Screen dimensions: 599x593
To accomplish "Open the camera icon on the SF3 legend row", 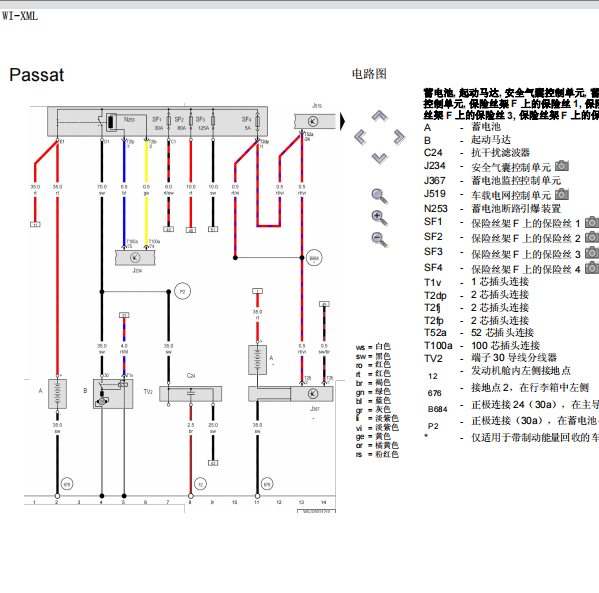I will click(x=592, y=253).
